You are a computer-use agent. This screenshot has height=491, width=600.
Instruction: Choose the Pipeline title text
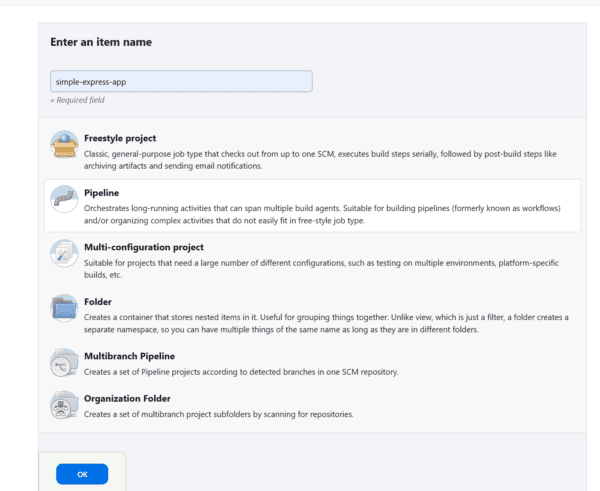click(x=104, y=191)
